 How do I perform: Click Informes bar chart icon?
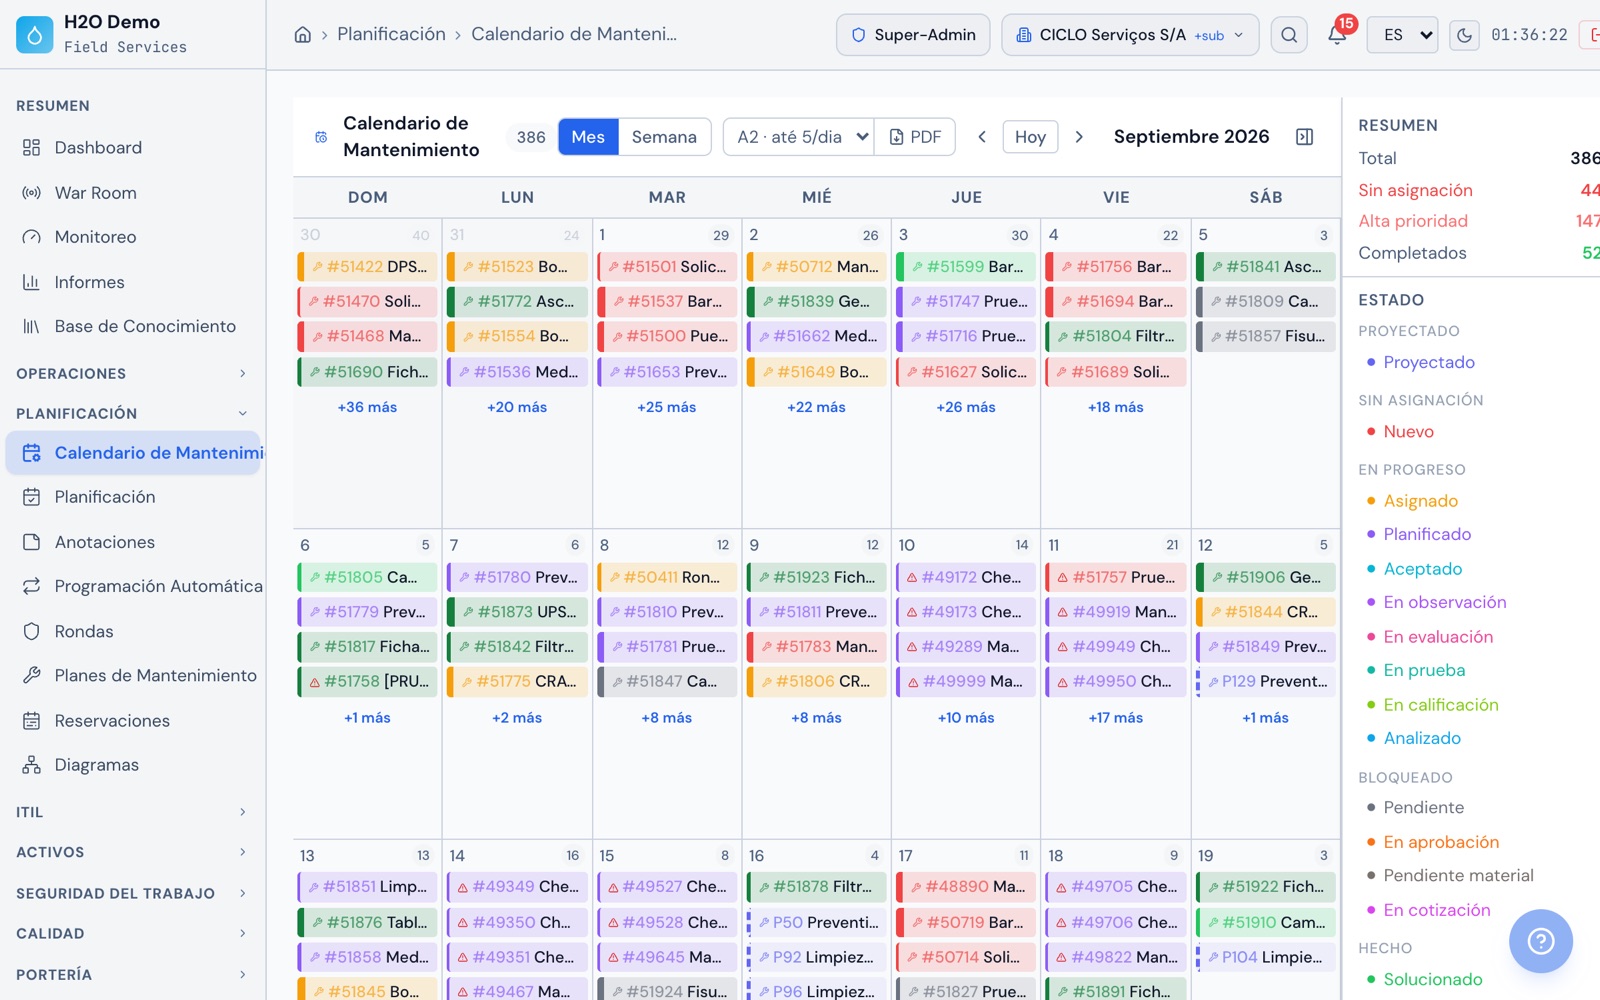click(32, 282)
